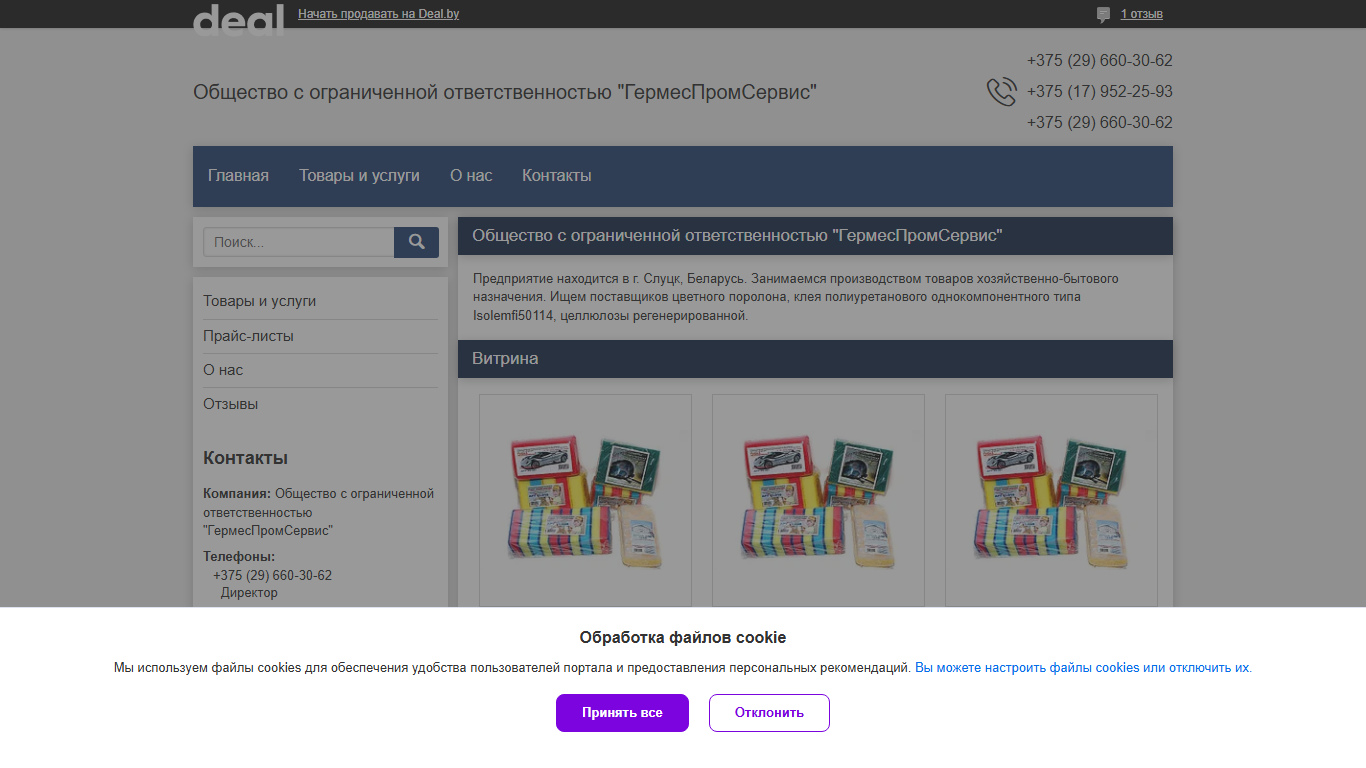Click the 'Директор' label in contacts
1366x768 pixels.
coord(249,593)
